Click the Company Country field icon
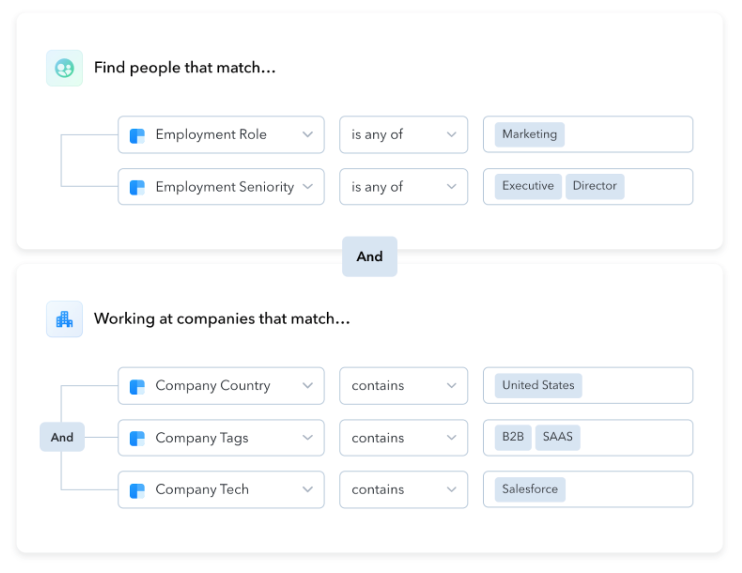Viewport: 742px width, 573px height. pos(138,386)
